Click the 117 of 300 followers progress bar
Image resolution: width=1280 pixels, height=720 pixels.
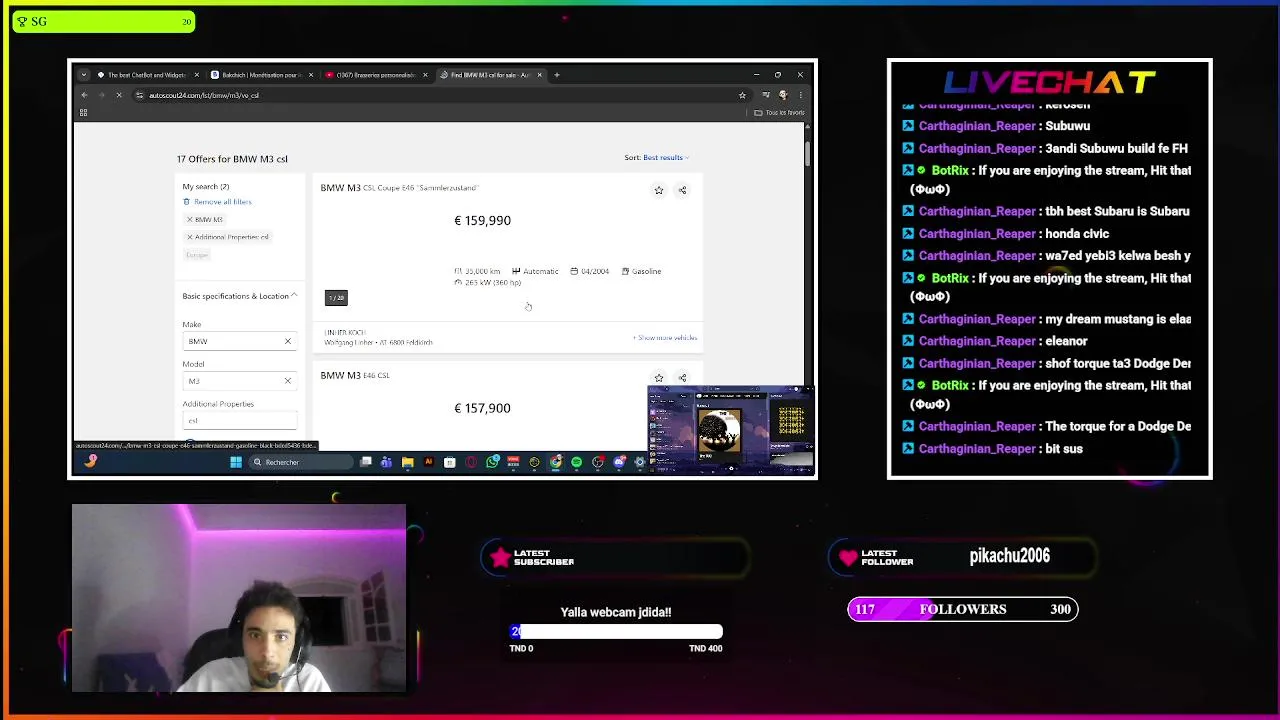pyautogui.click(x=963, y=609)
